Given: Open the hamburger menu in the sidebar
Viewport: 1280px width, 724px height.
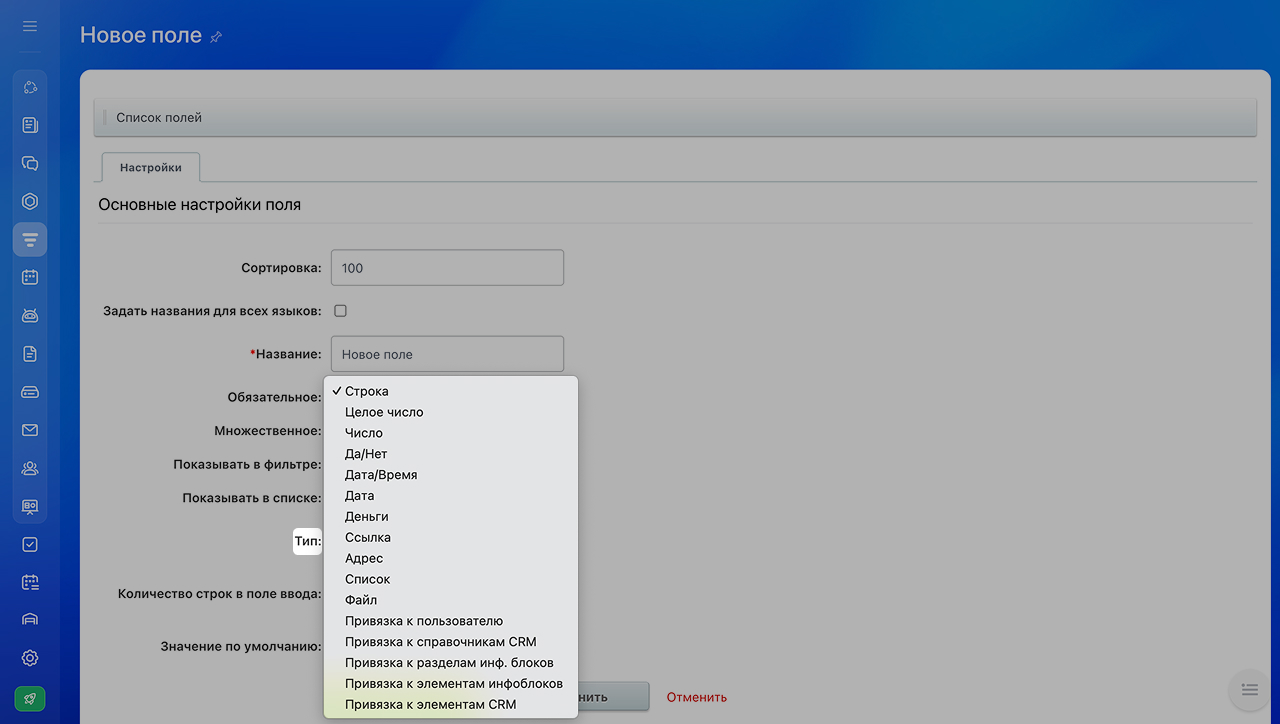Looking at the screenshot, I should pyautogui.click(x=30, y=26).
